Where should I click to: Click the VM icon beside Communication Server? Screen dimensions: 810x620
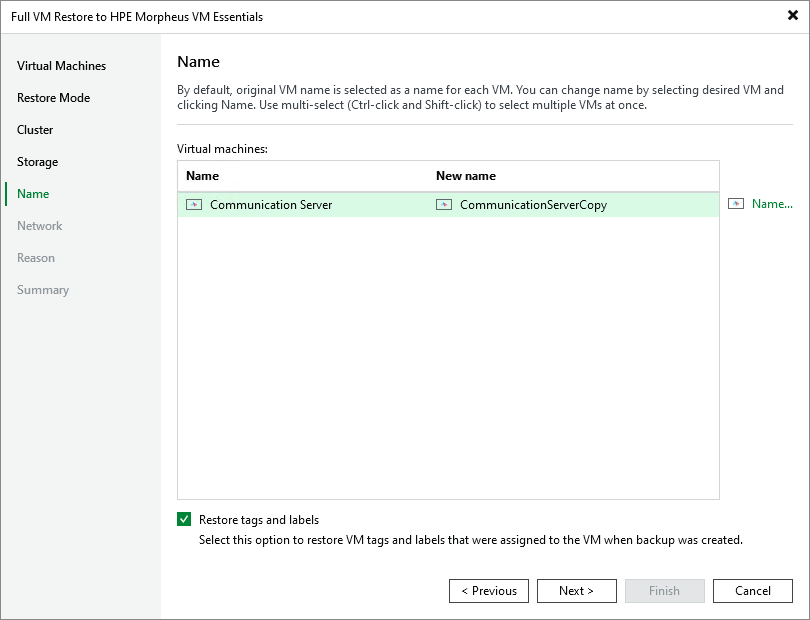(193, 203)
